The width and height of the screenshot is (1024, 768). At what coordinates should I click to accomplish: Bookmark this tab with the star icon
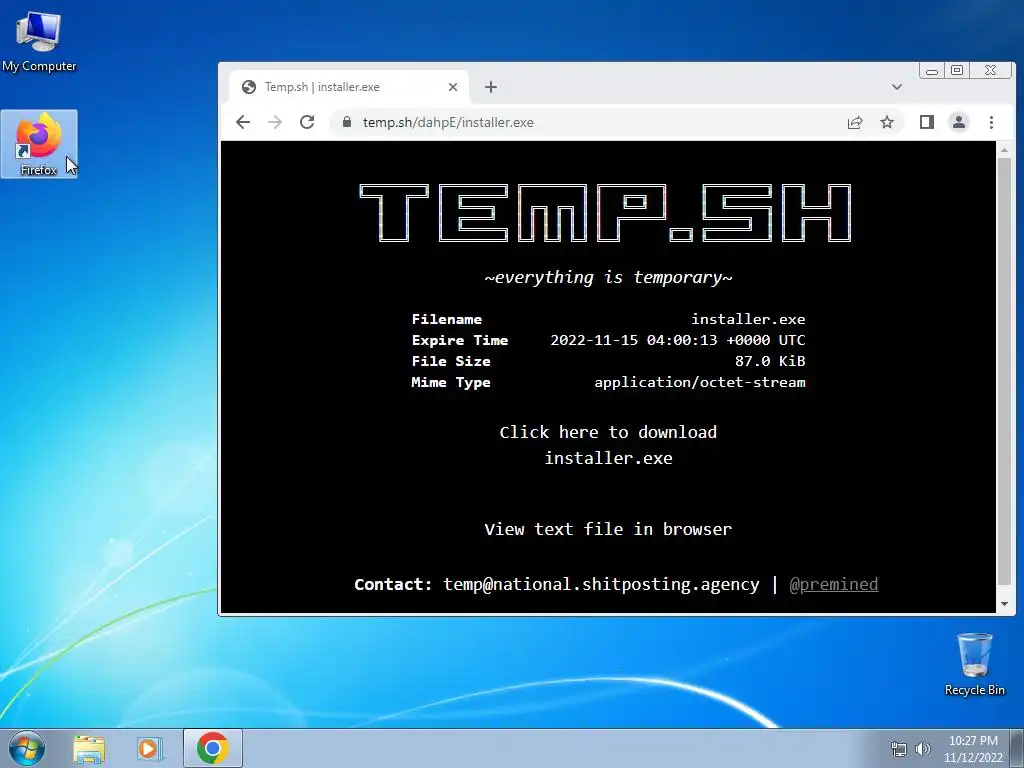tap(887, 122)
